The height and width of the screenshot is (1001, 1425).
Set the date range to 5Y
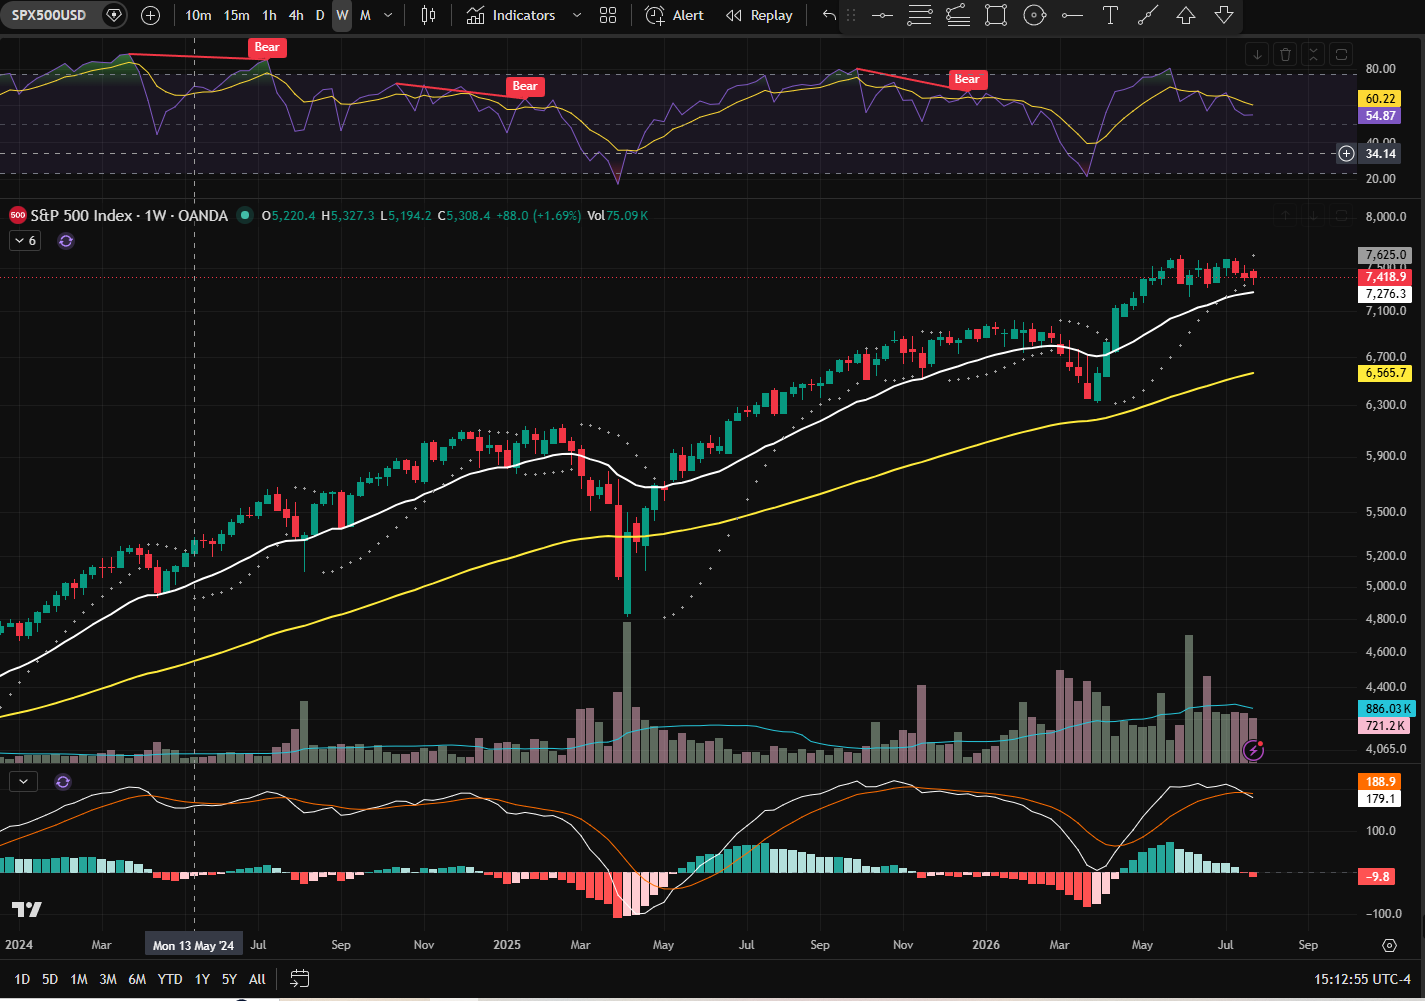(229, 979)
